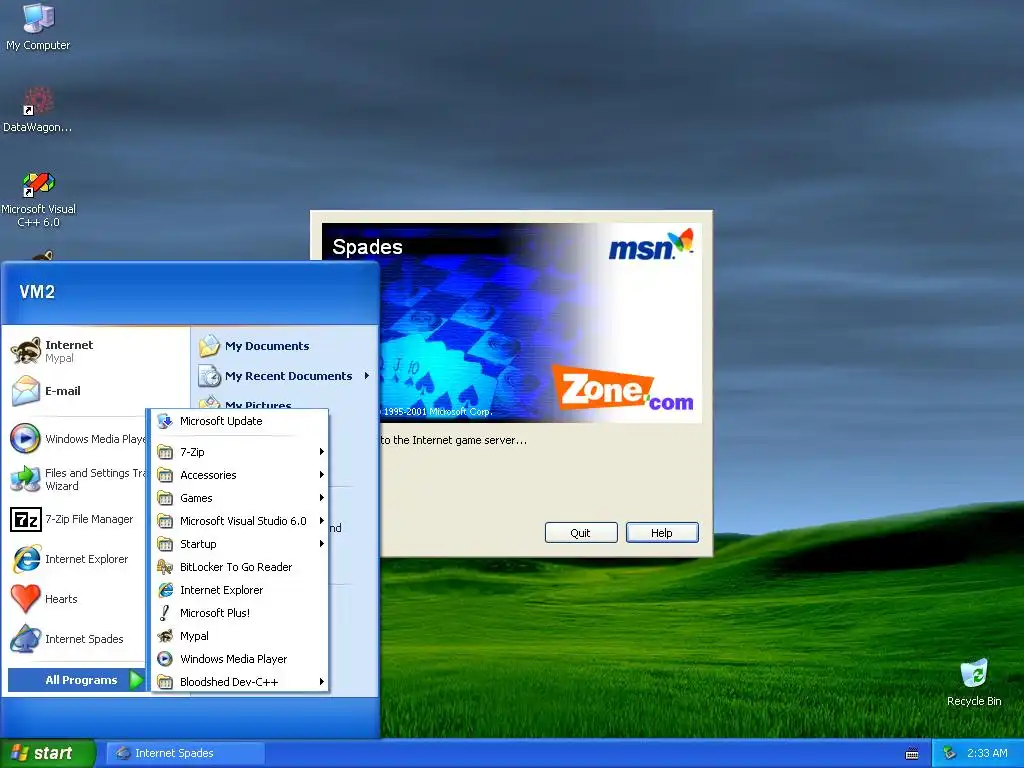
Task: Open the DataWagon desktop shortcut
Action: click(38, 110)
